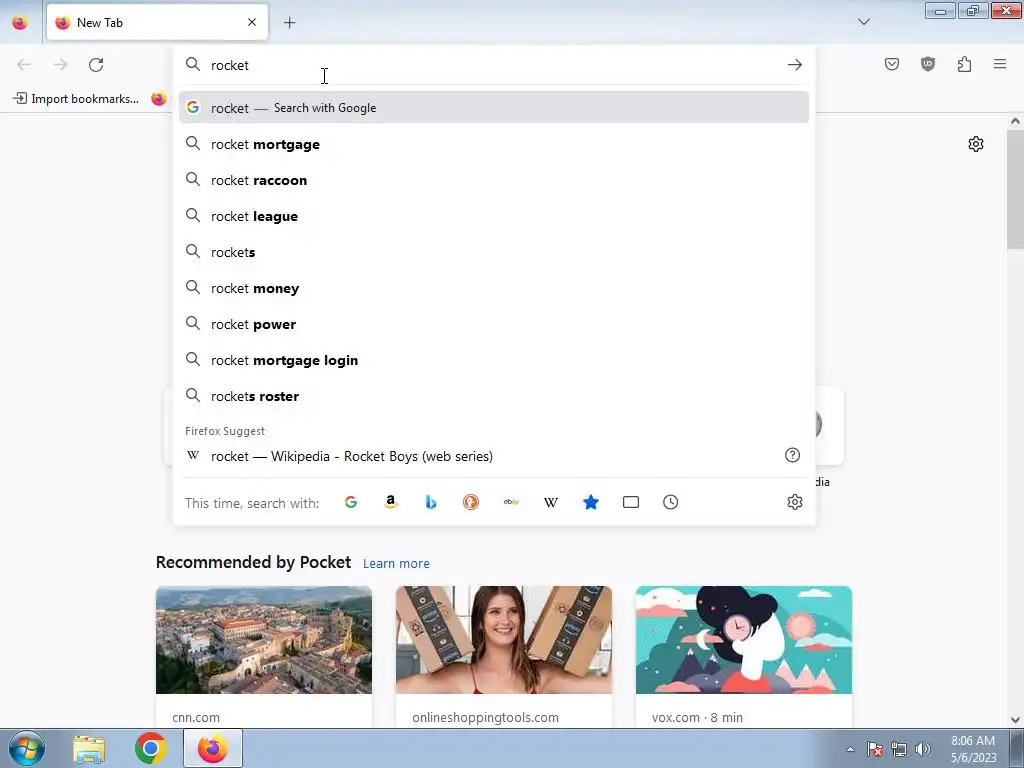Viewport: 1024px width, 768px height.
Task: Click the Firefox View pinned icon
Action: (x=20, y=22)
